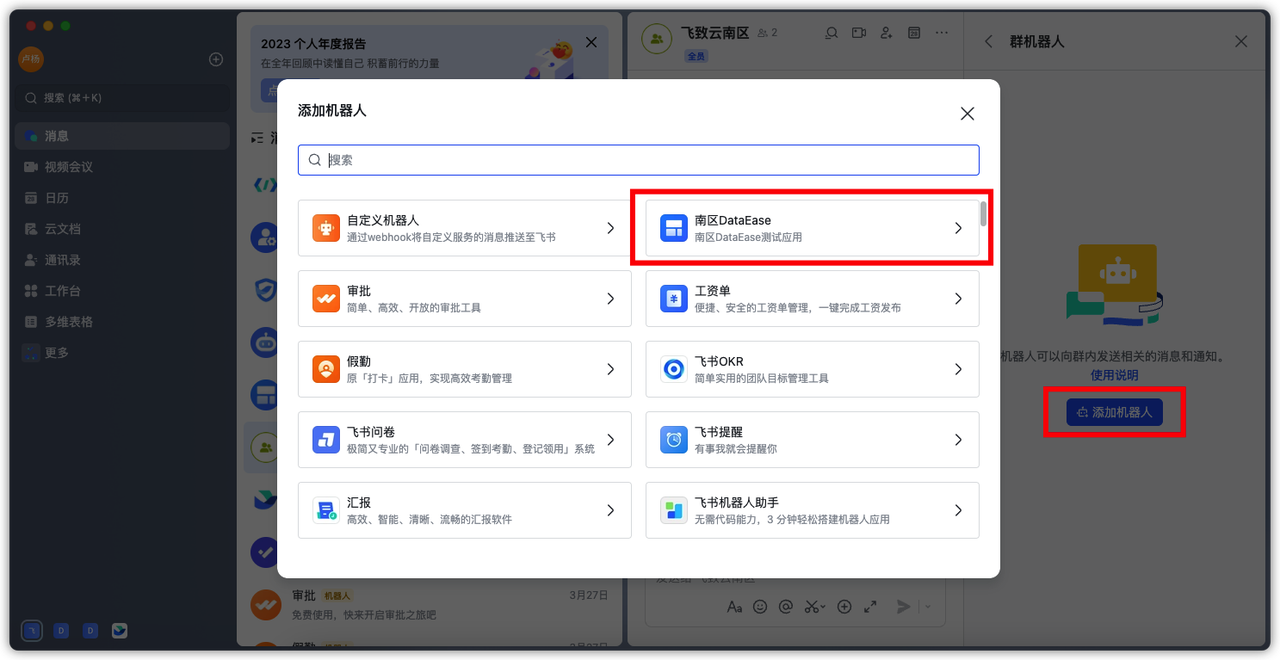Click the 飞致云南区 group avatar
The width and height of the screenshot is (1280, 660).
pyautogui.click(x=656, y=39)
